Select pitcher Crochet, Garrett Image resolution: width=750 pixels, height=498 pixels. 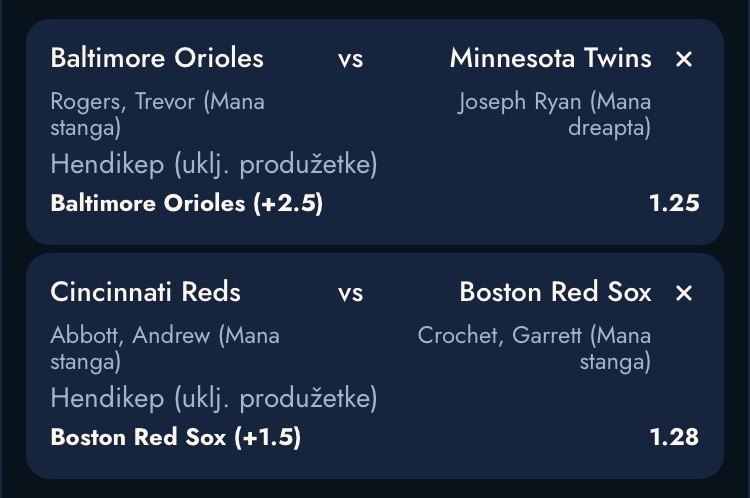(x=534, y=348)
